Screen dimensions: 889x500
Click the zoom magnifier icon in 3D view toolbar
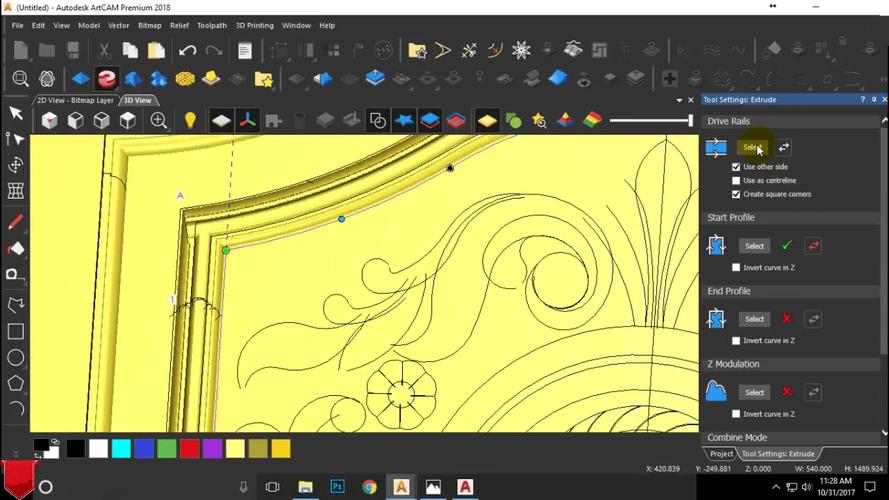coord(159,121)
